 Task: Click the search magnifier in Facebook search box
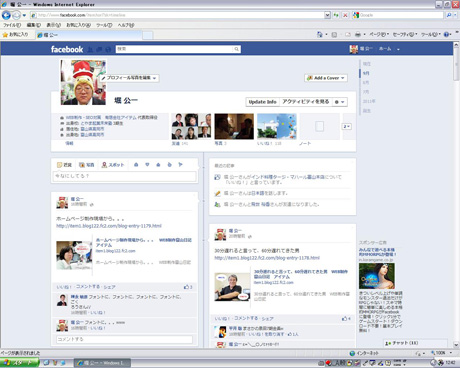pyautogui.click(x=236, y=49)
